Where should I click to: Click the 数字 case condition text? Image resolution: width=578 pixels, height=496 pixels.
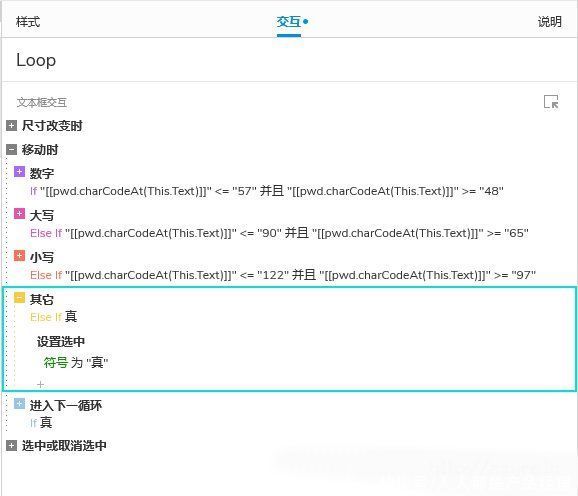coord(267,191)
